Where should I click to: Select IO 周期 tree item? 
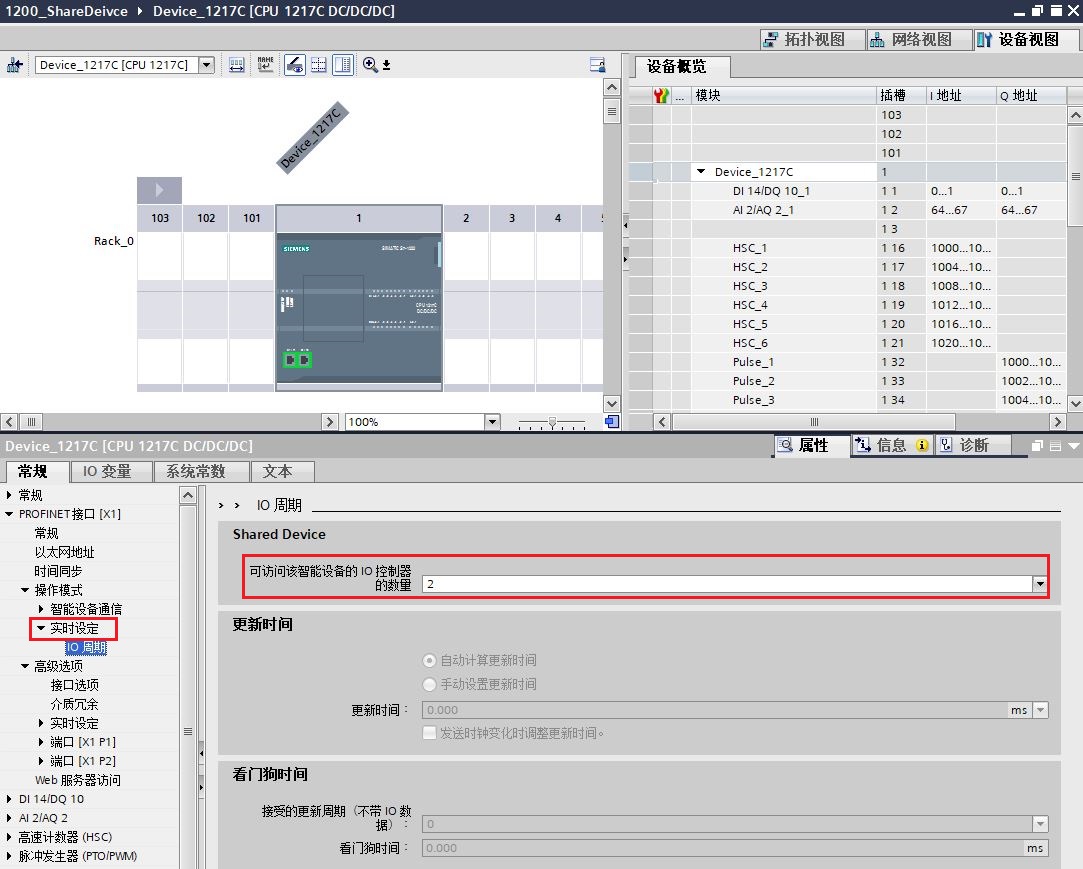(x=86, y=647)
